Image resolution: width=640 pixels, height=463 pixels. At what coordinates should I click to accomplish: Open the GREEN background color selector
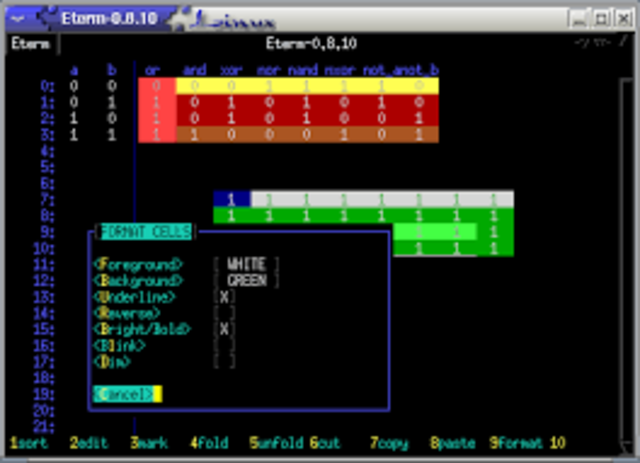tap(247, 281)
